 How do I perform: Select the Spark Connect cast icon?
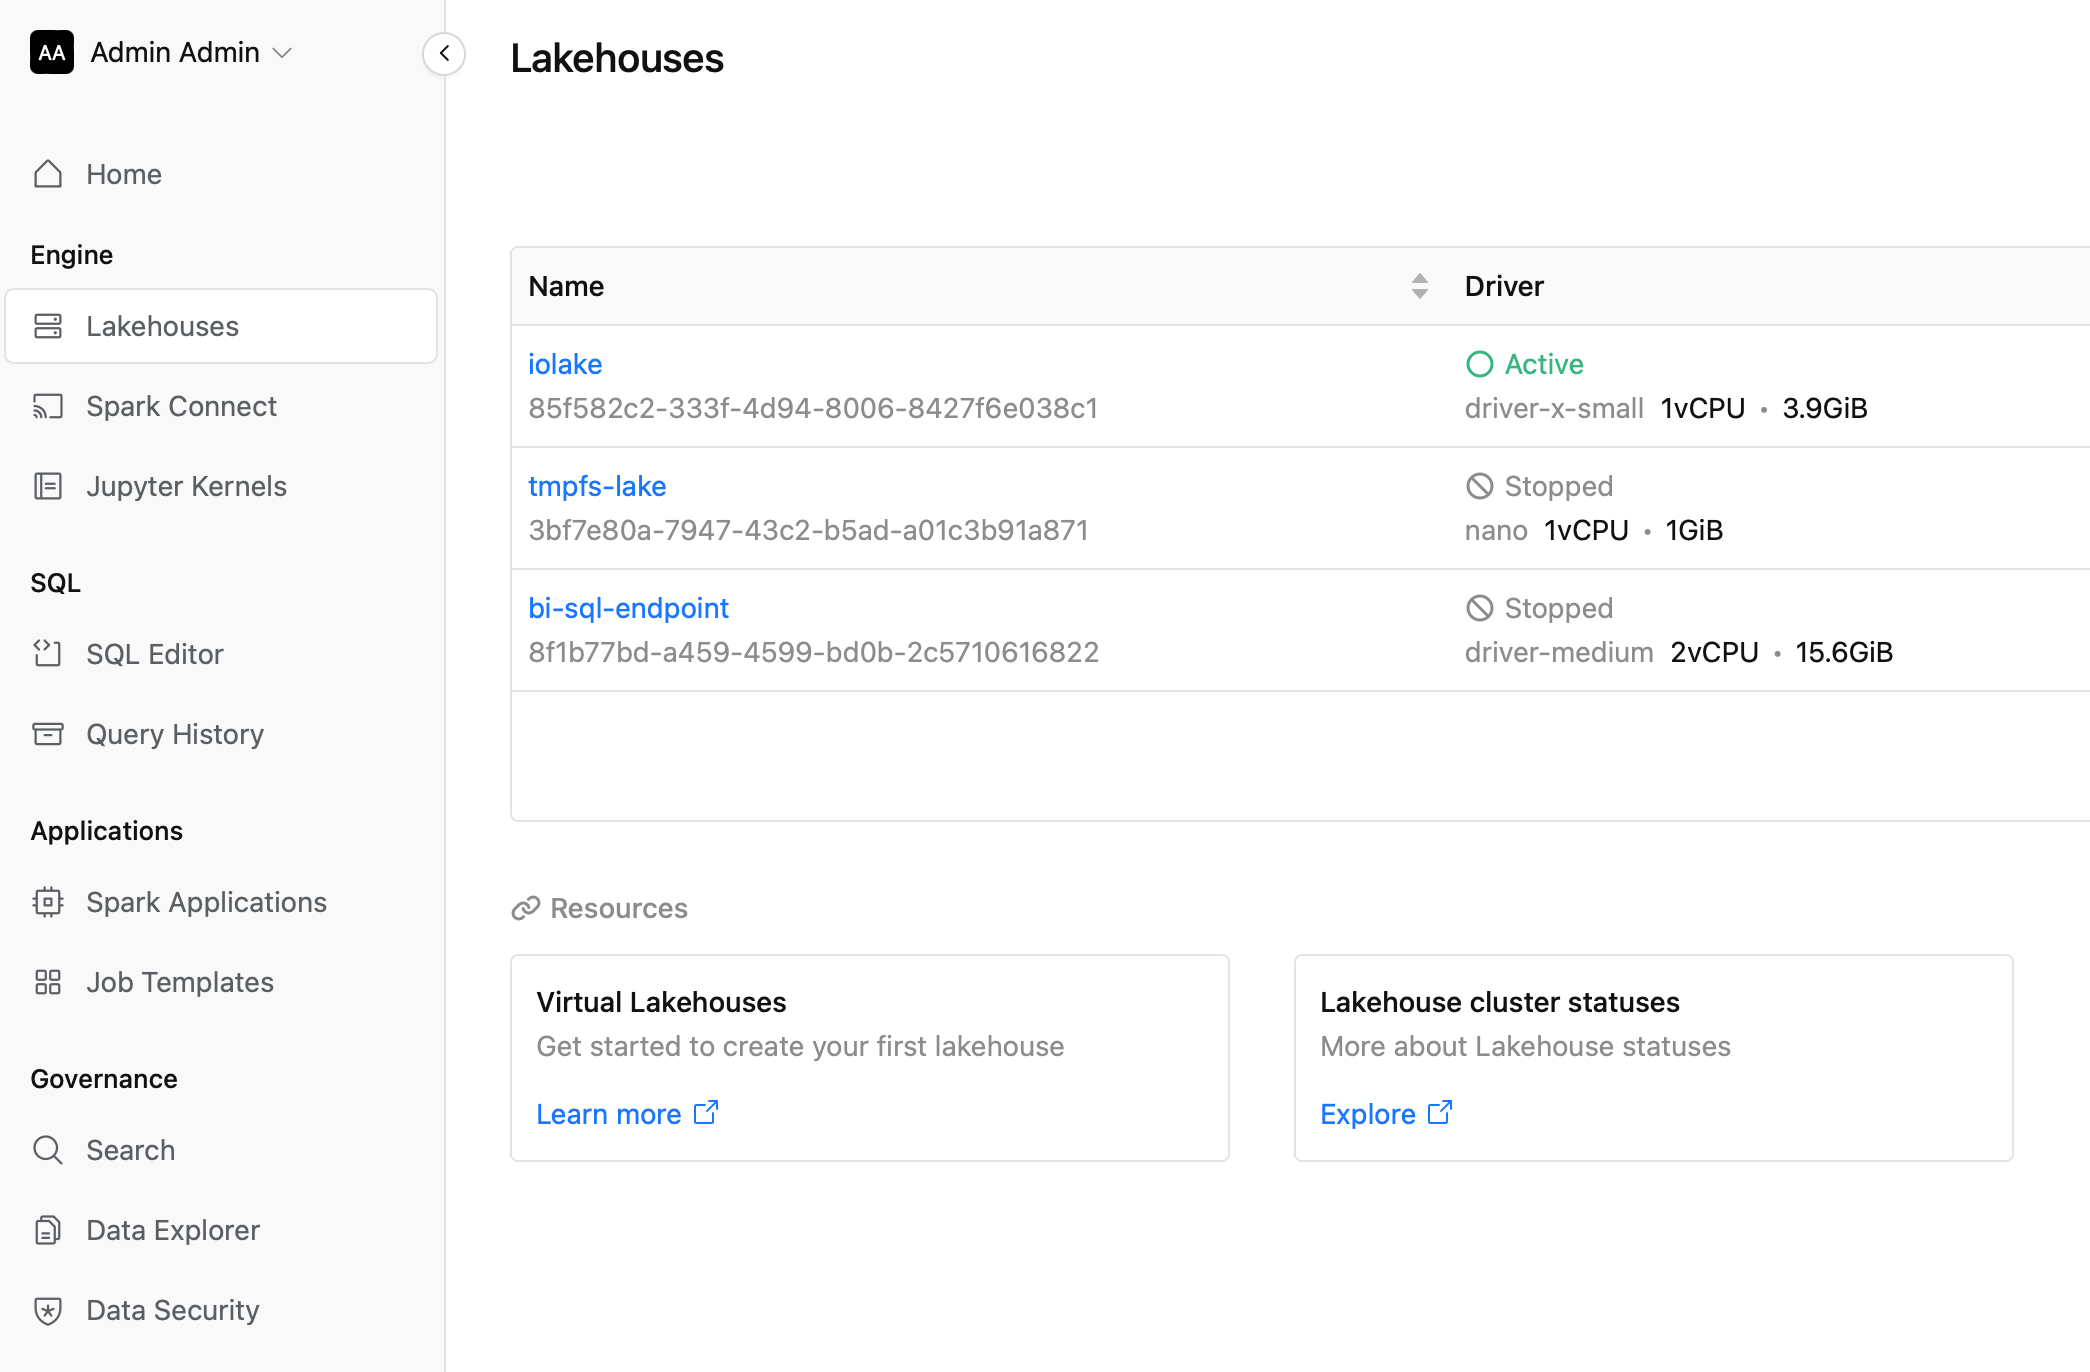pyautogui.click(x=48, y=406)
